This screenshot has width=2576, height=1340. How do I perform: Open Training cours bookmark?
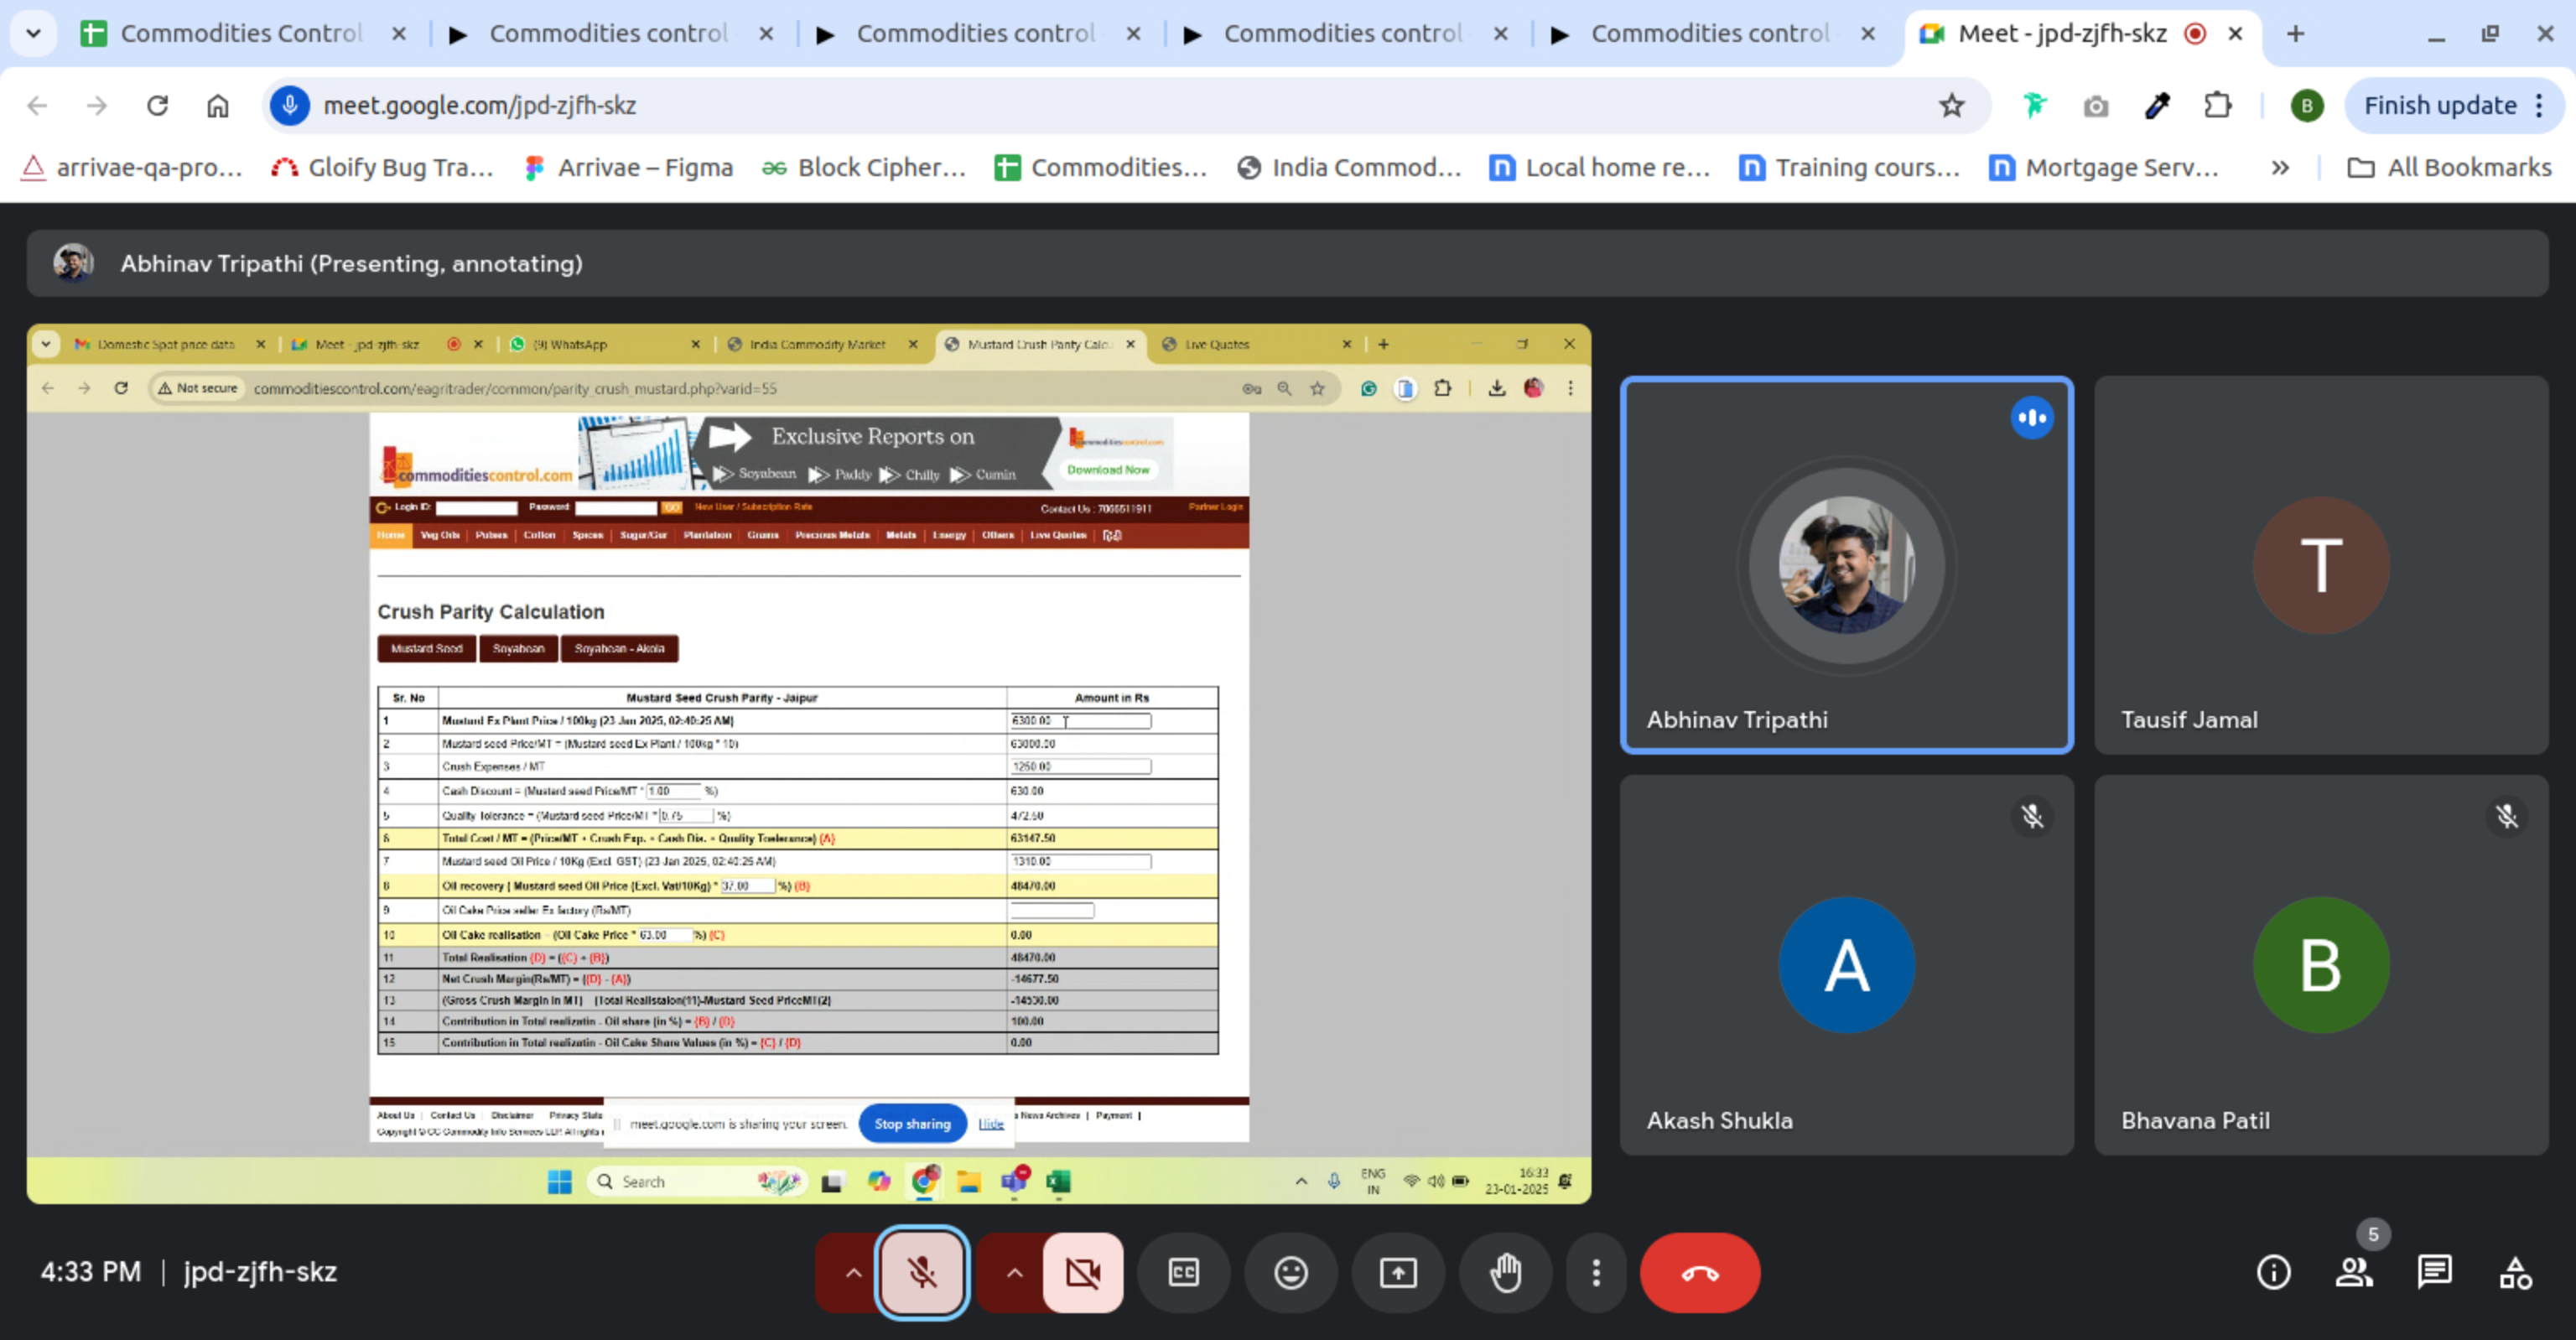[1850, 167]
